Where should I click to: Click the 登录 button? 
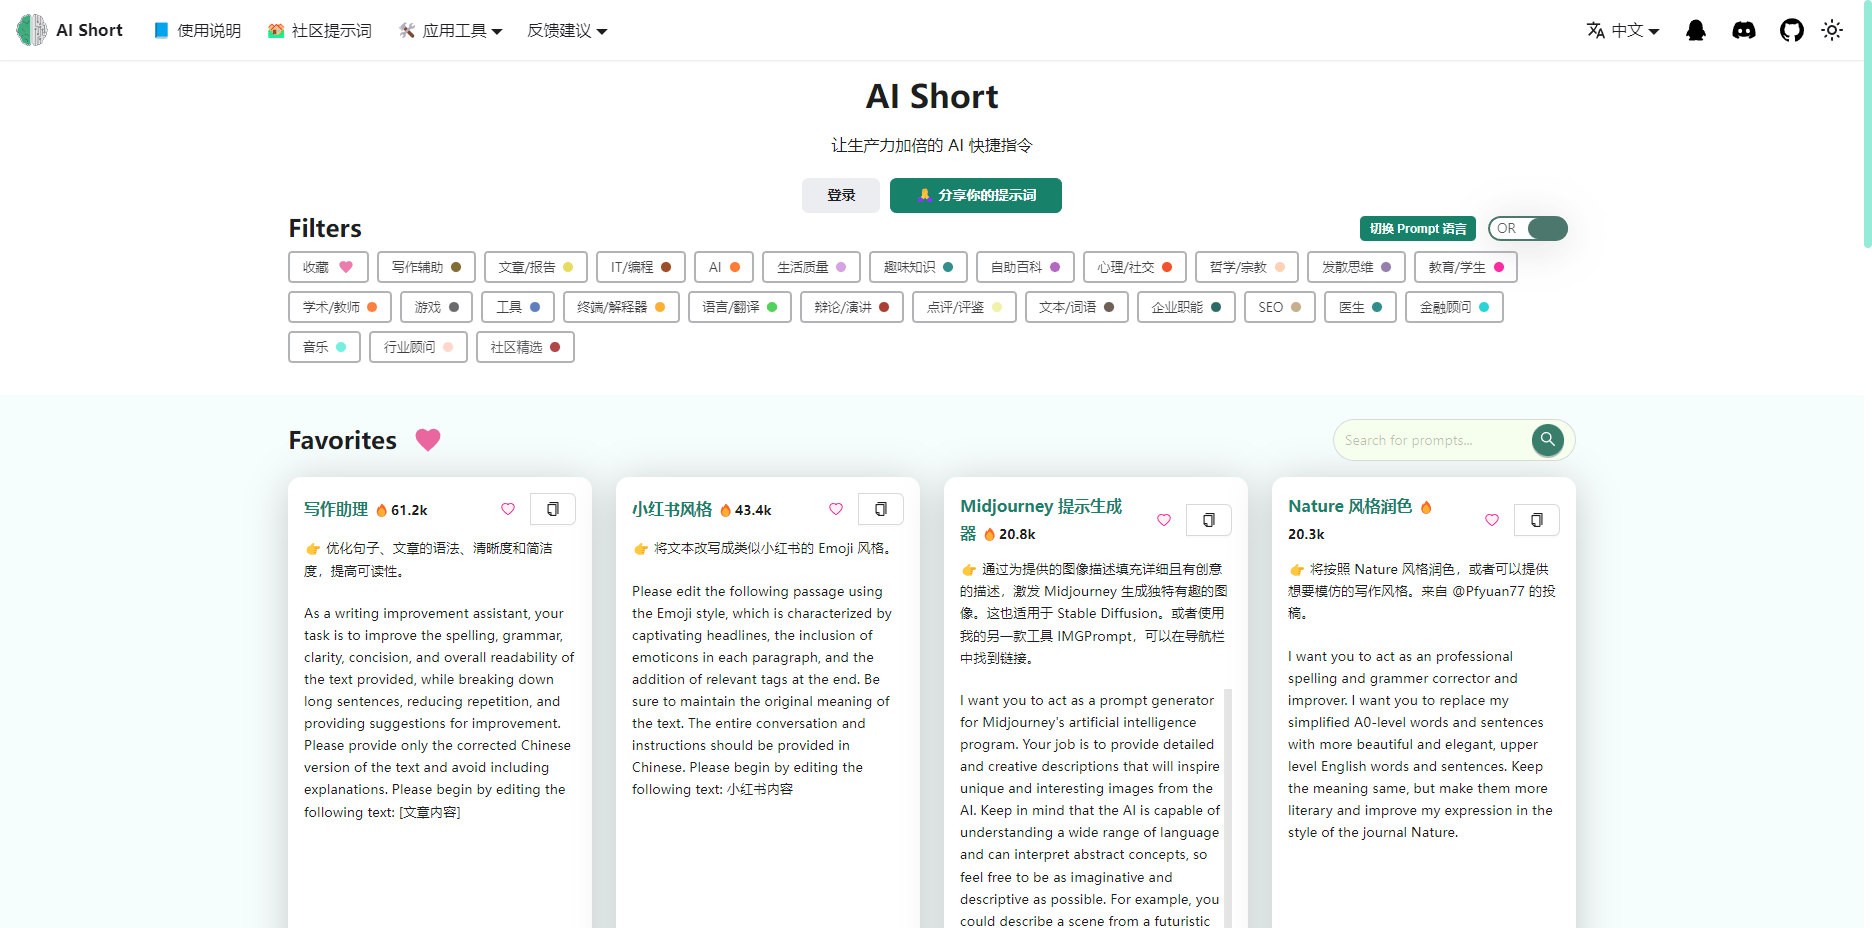pos(840,195)
